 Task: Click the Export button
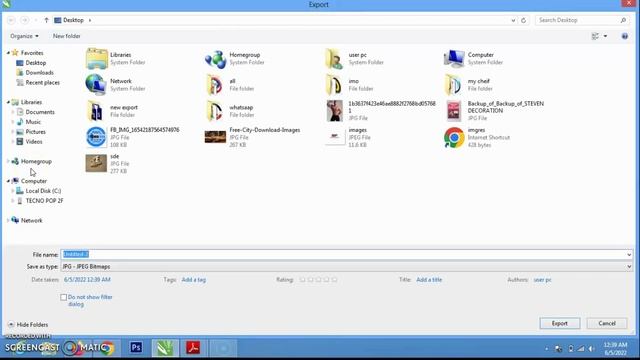(560, 323)
